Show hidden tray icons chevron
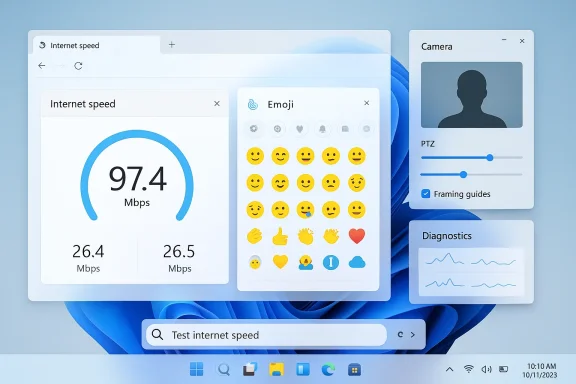The width and height of the screenshot is (576, 384). click(x=449, y=369)
